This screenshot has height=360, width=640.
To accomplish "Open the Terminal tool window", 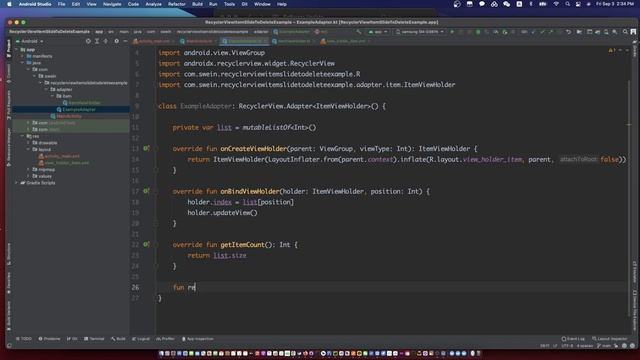I will [94, 339].
